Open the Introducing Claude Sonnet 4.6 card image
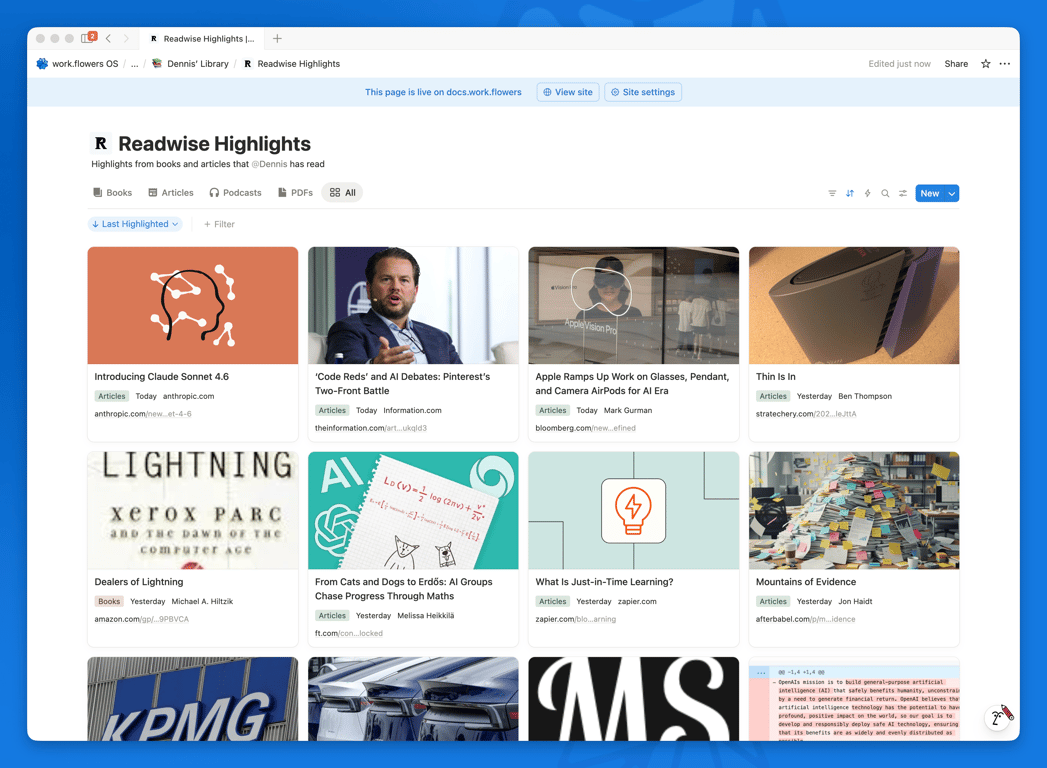The height and width of the screenshot is (768, 1047). tap(193, 305)
